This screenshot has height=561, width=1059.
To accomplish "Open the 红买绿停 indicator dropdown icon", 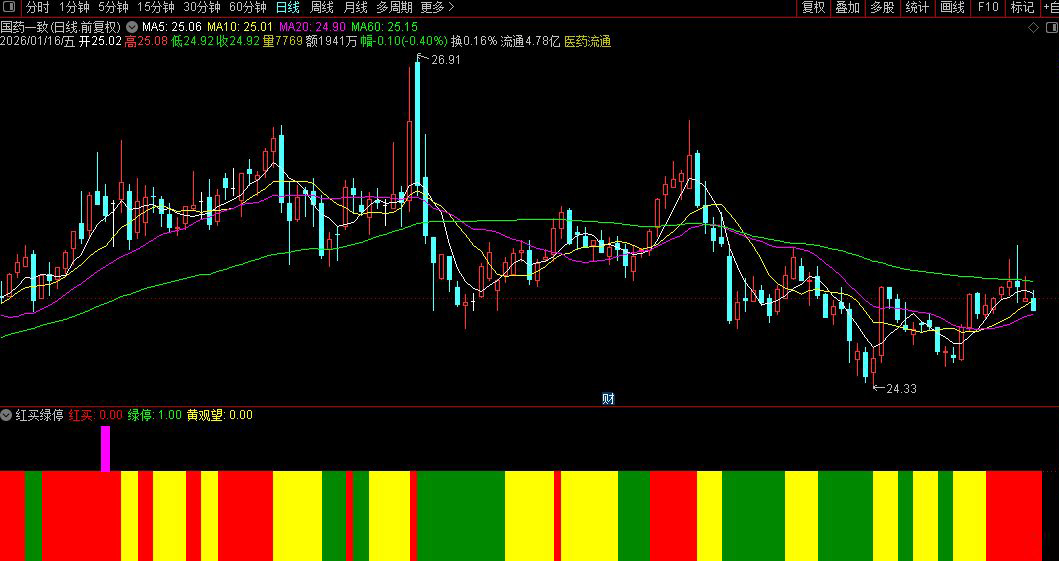I will [x=6, y=415].
